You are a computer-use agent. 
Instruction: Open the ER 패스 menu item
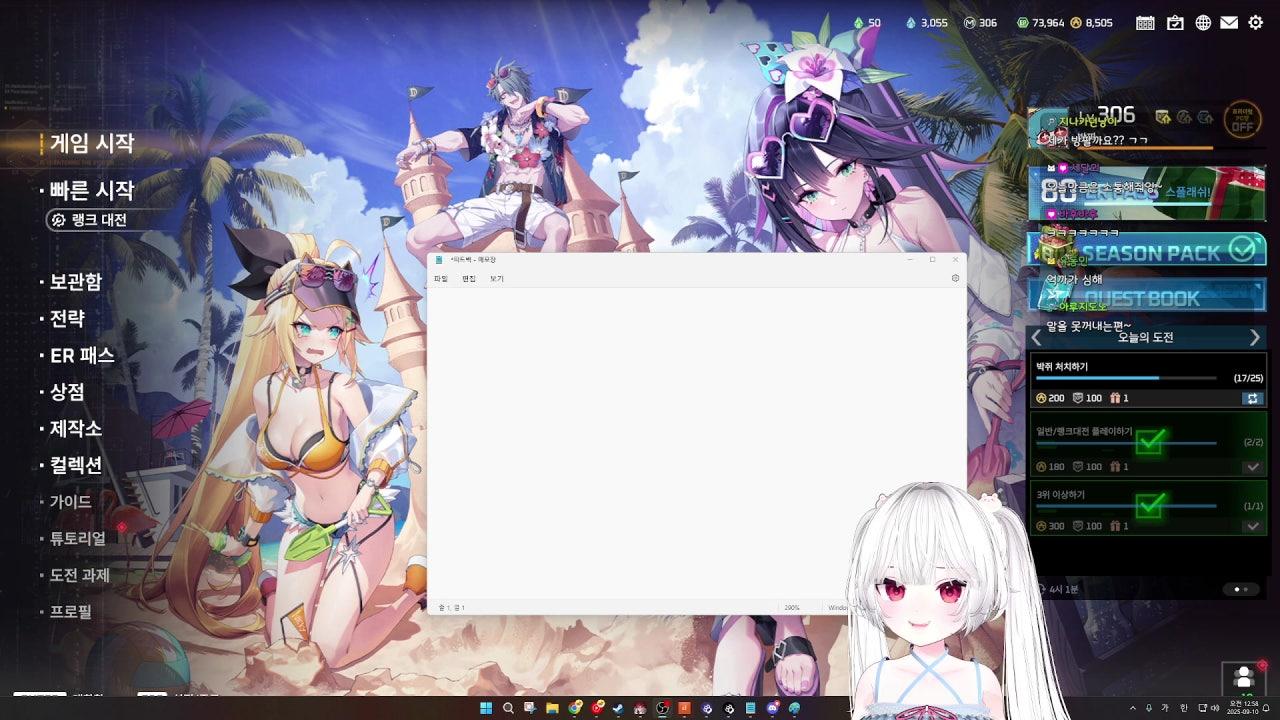coord(82,355)
